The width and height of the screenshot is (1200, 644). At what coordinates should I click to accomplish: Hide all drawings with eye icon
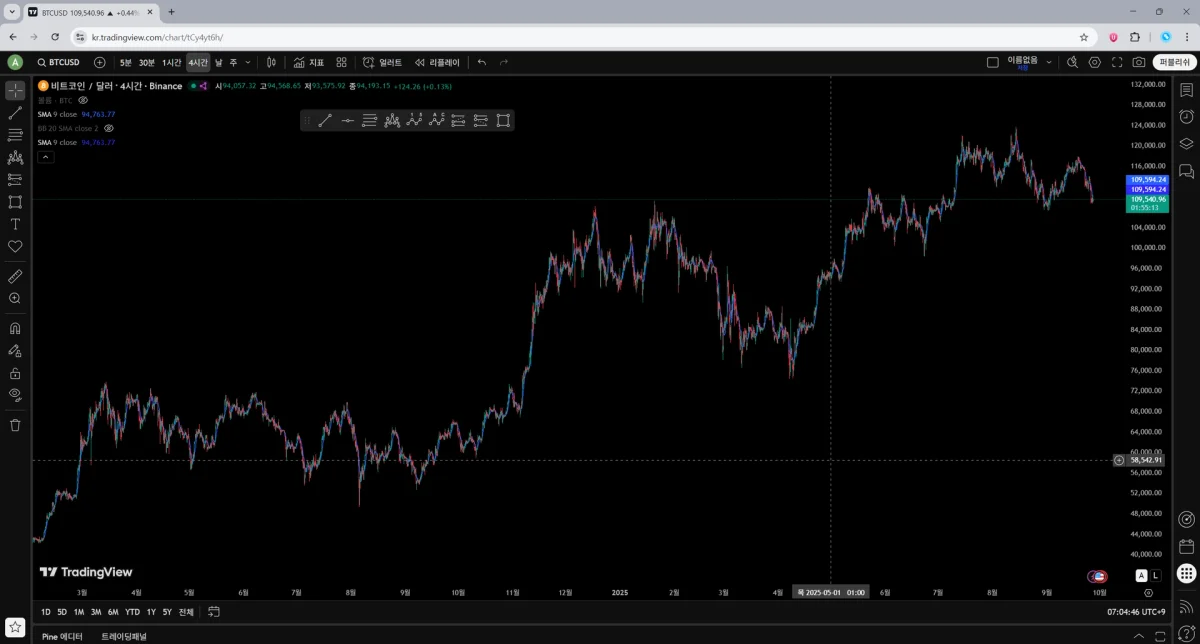15,395
